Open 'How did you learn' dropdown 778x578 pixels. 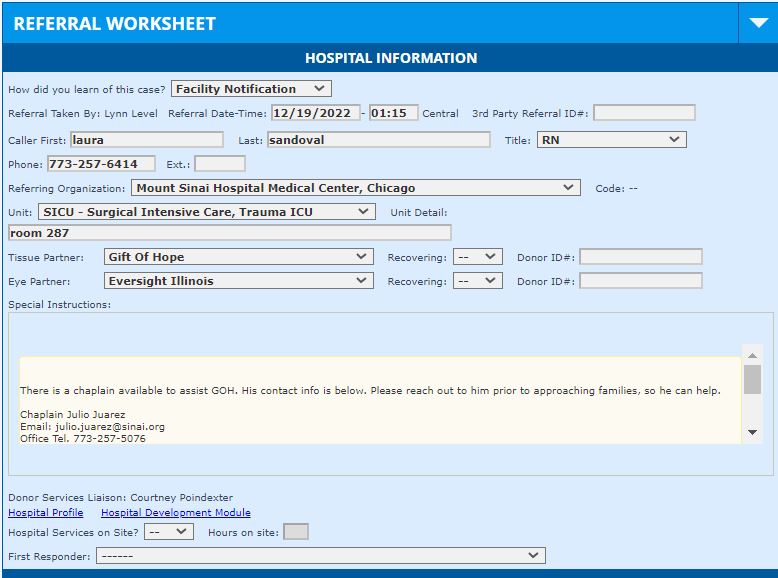[x=251, y=89]
